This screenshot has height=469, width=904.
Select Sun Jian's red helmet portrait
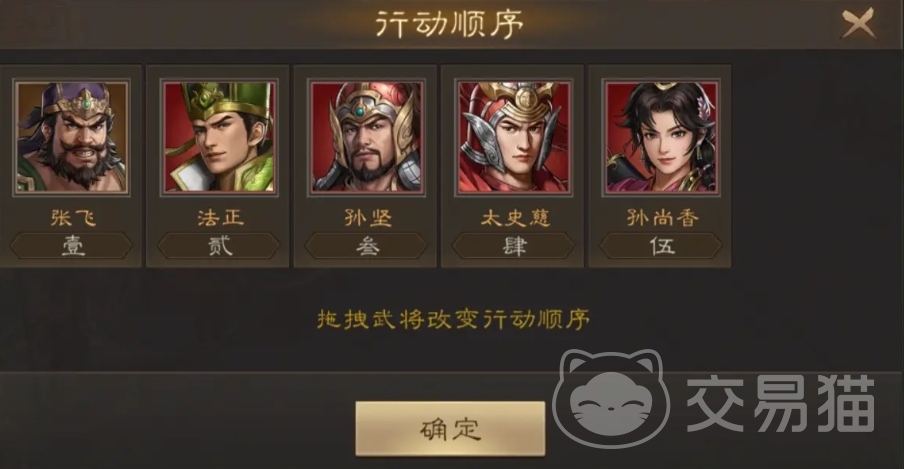click(x=366, y=137)
